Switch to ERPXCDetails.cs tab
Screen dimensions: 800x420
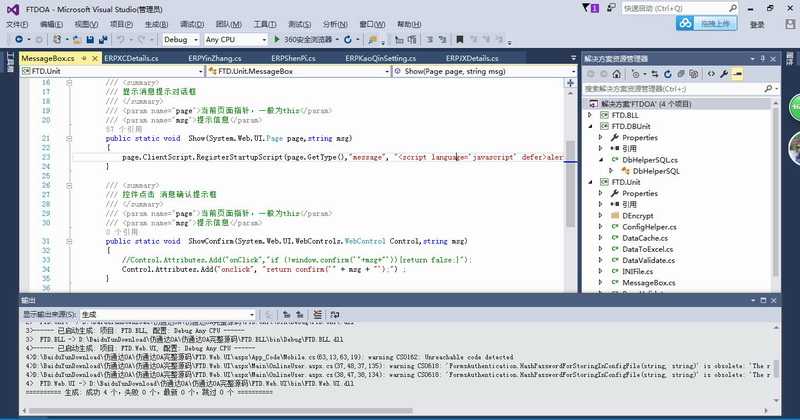coord(131,58)
